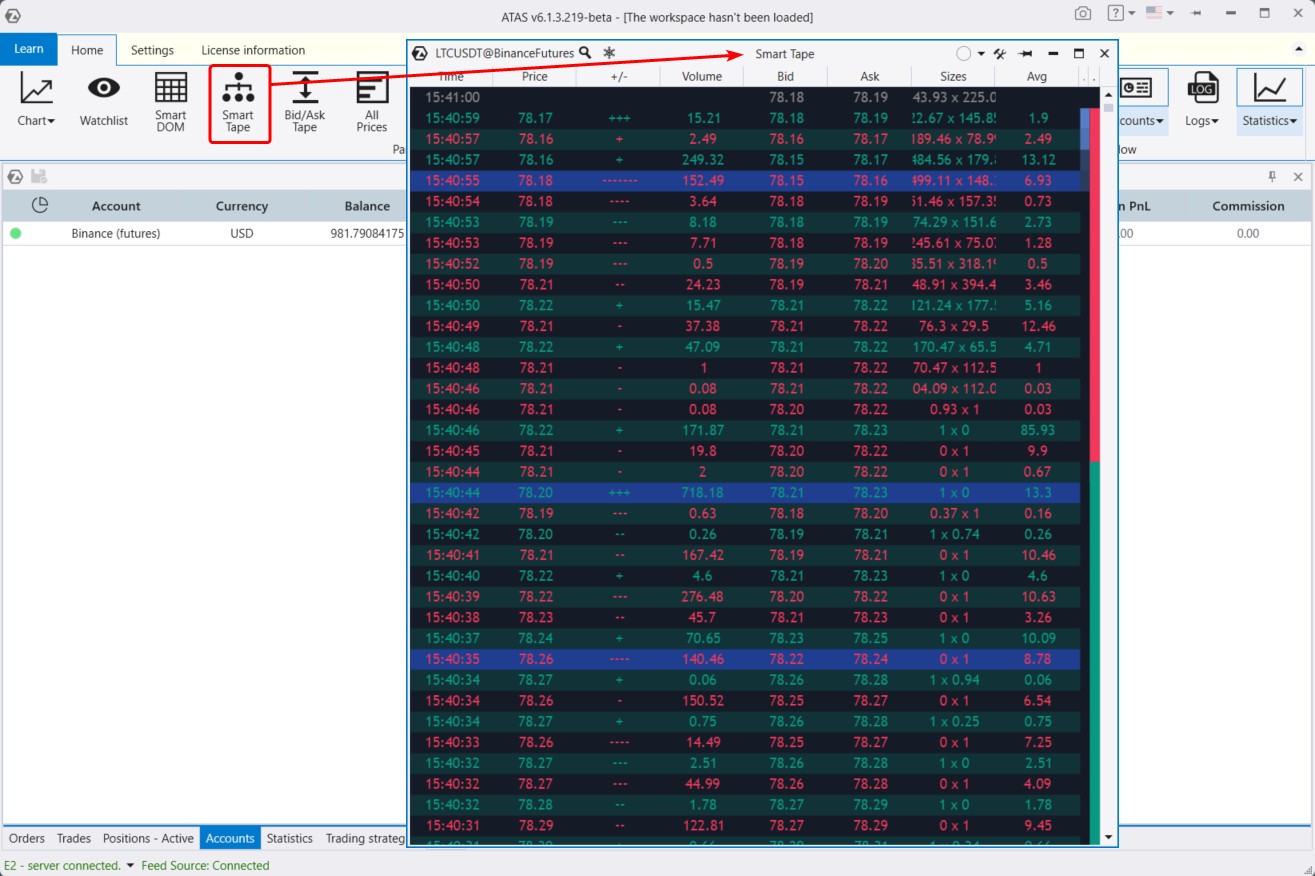The height and width of the screenshot is (876, 1315).
Task: Click the snowflake freeze icon in Smart Tape
Action: (x=609, y=53)
